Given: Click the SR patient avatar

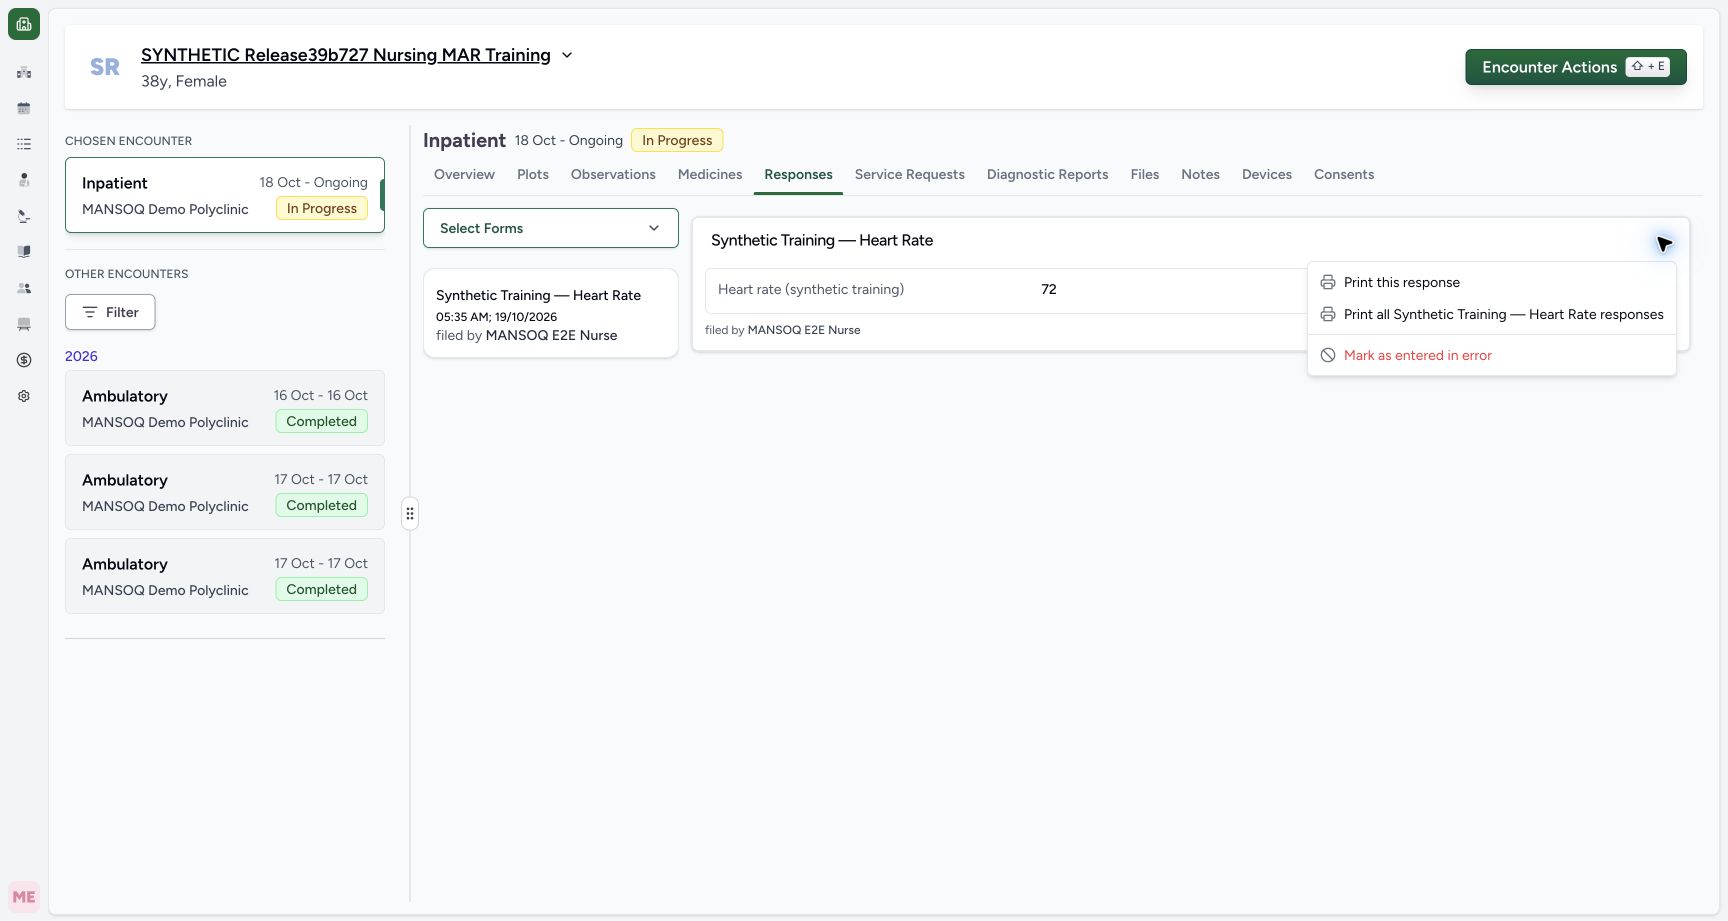Looking at the screenshot, I should pyautogui.click(x=105, y=67).
